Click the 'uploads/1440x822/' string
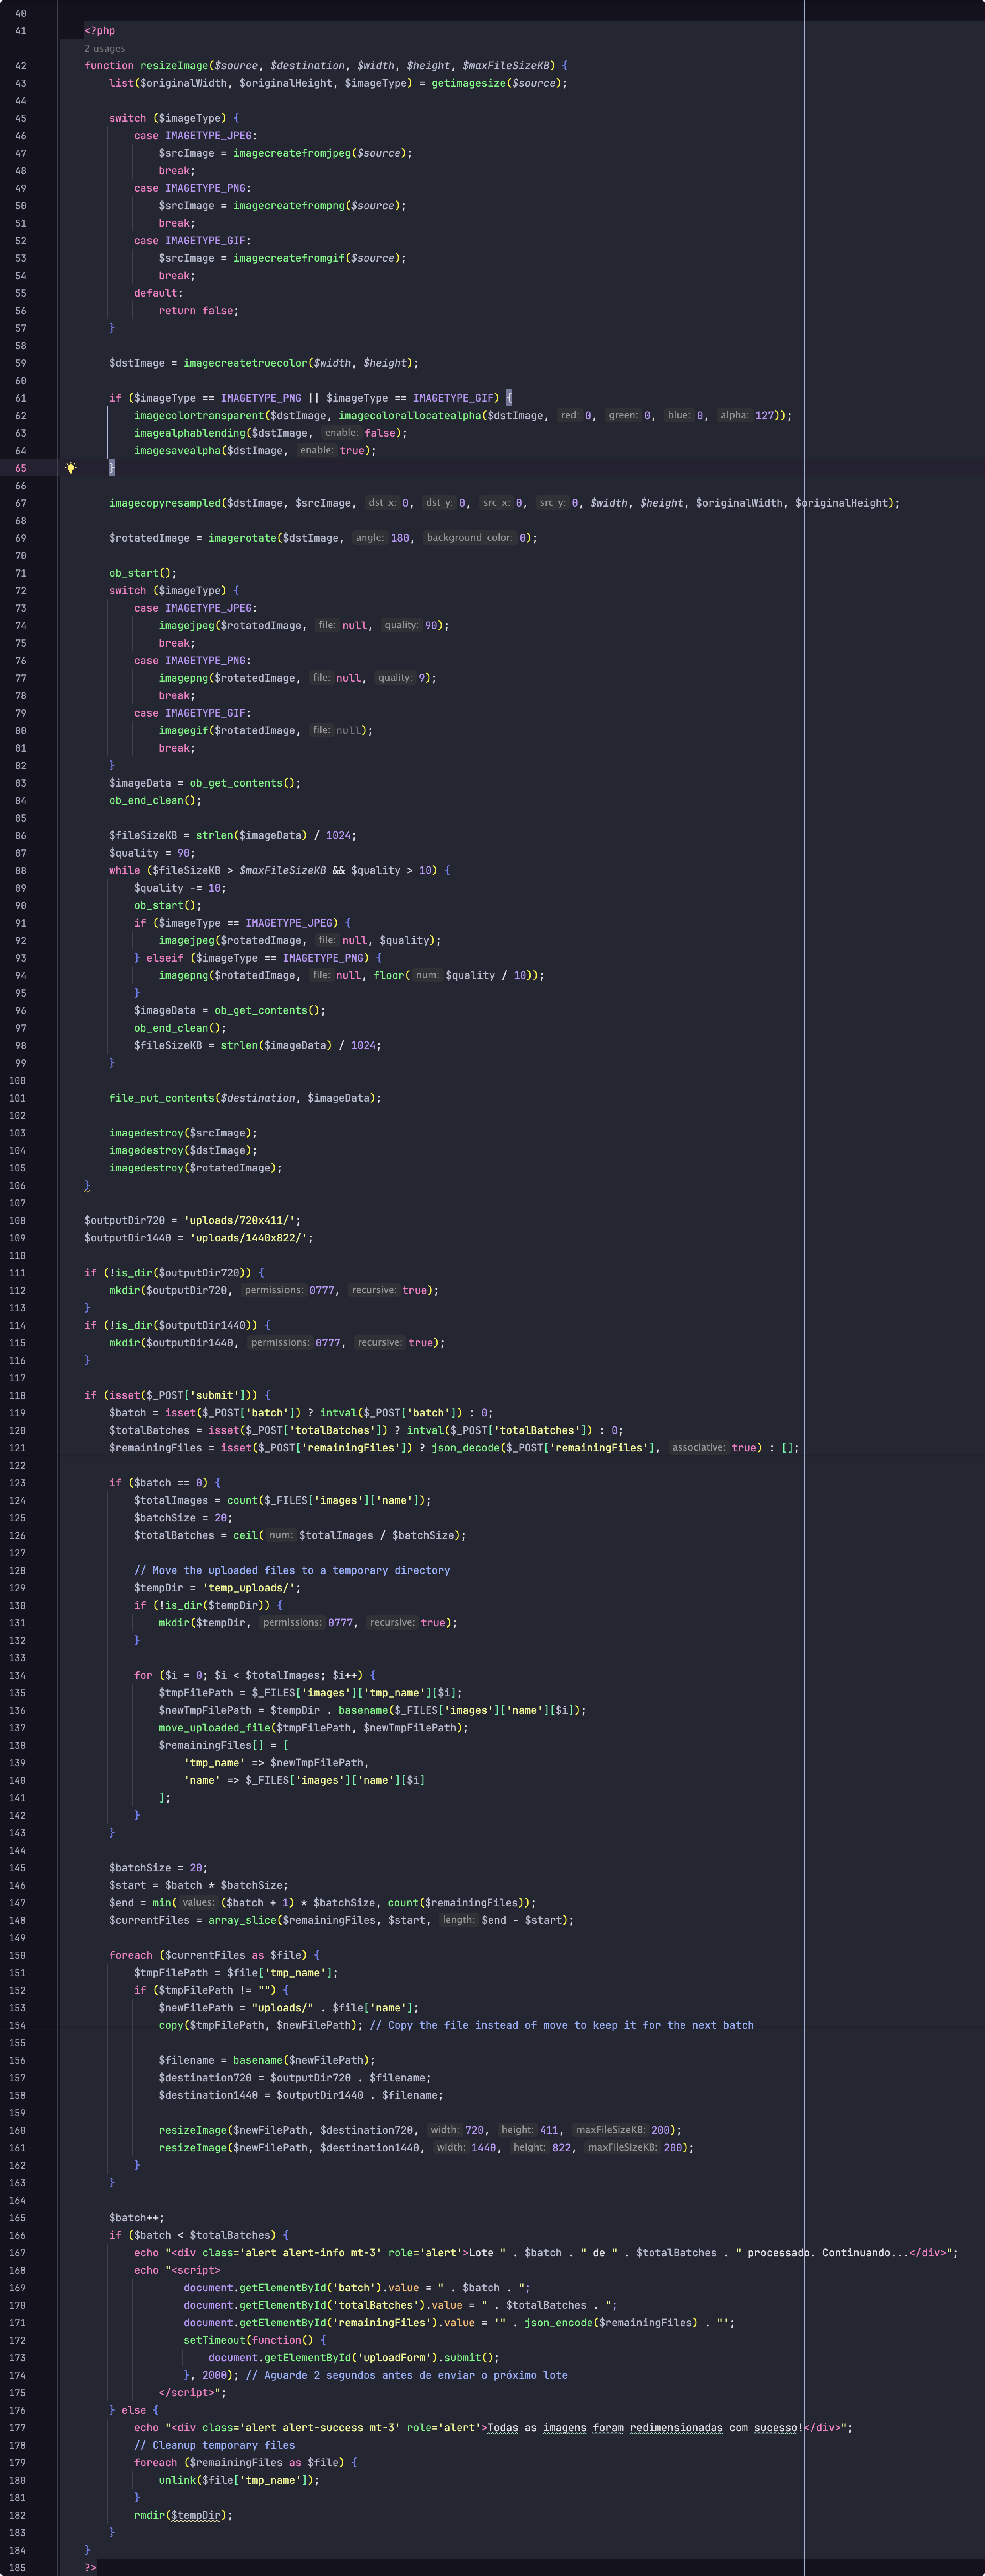The width and height of the screenshot is (985, 2576). 248,1238
